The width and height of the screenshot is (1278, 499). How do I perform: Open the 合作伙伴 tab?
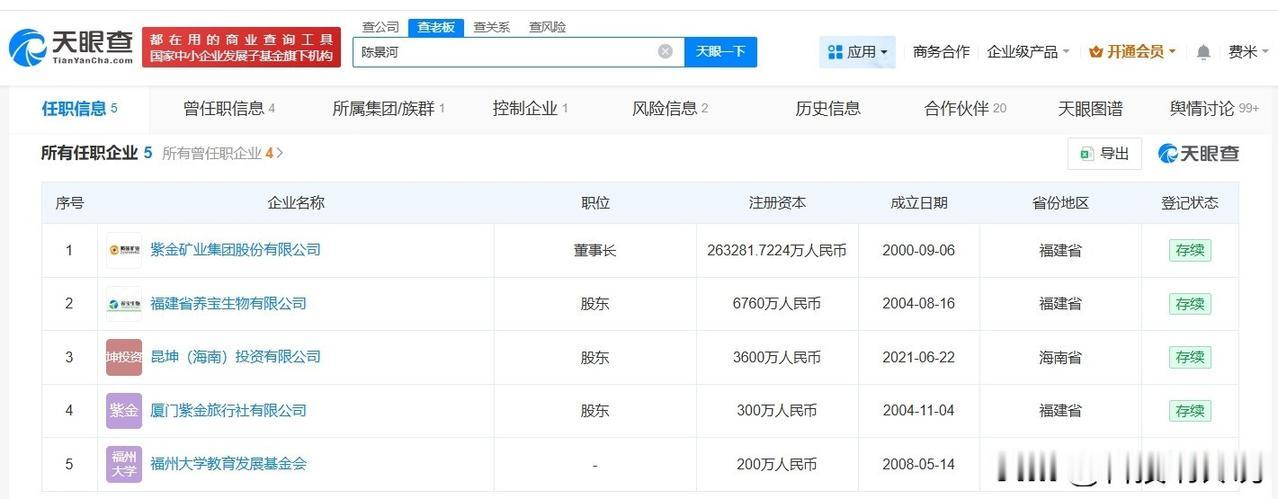coord(965,108)
